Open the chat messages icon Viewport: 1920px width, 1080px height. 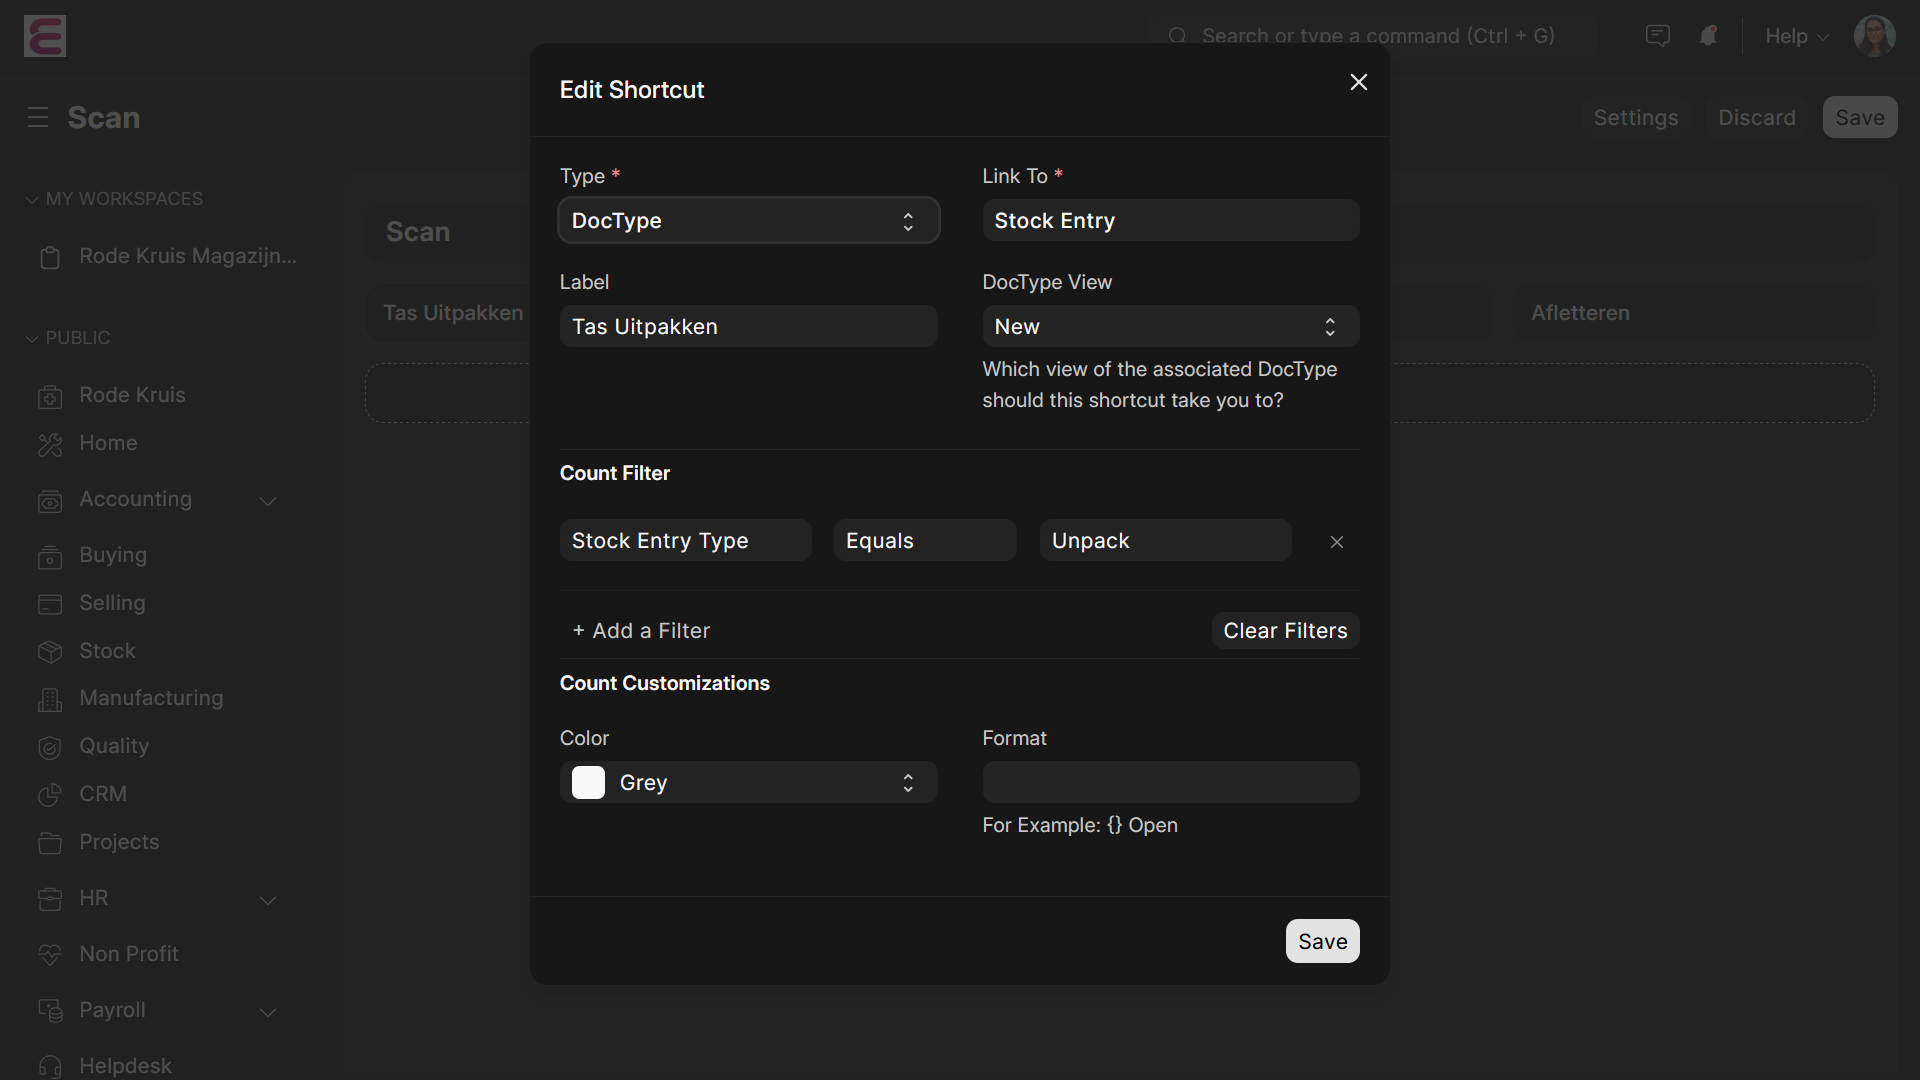point(1657,36)
